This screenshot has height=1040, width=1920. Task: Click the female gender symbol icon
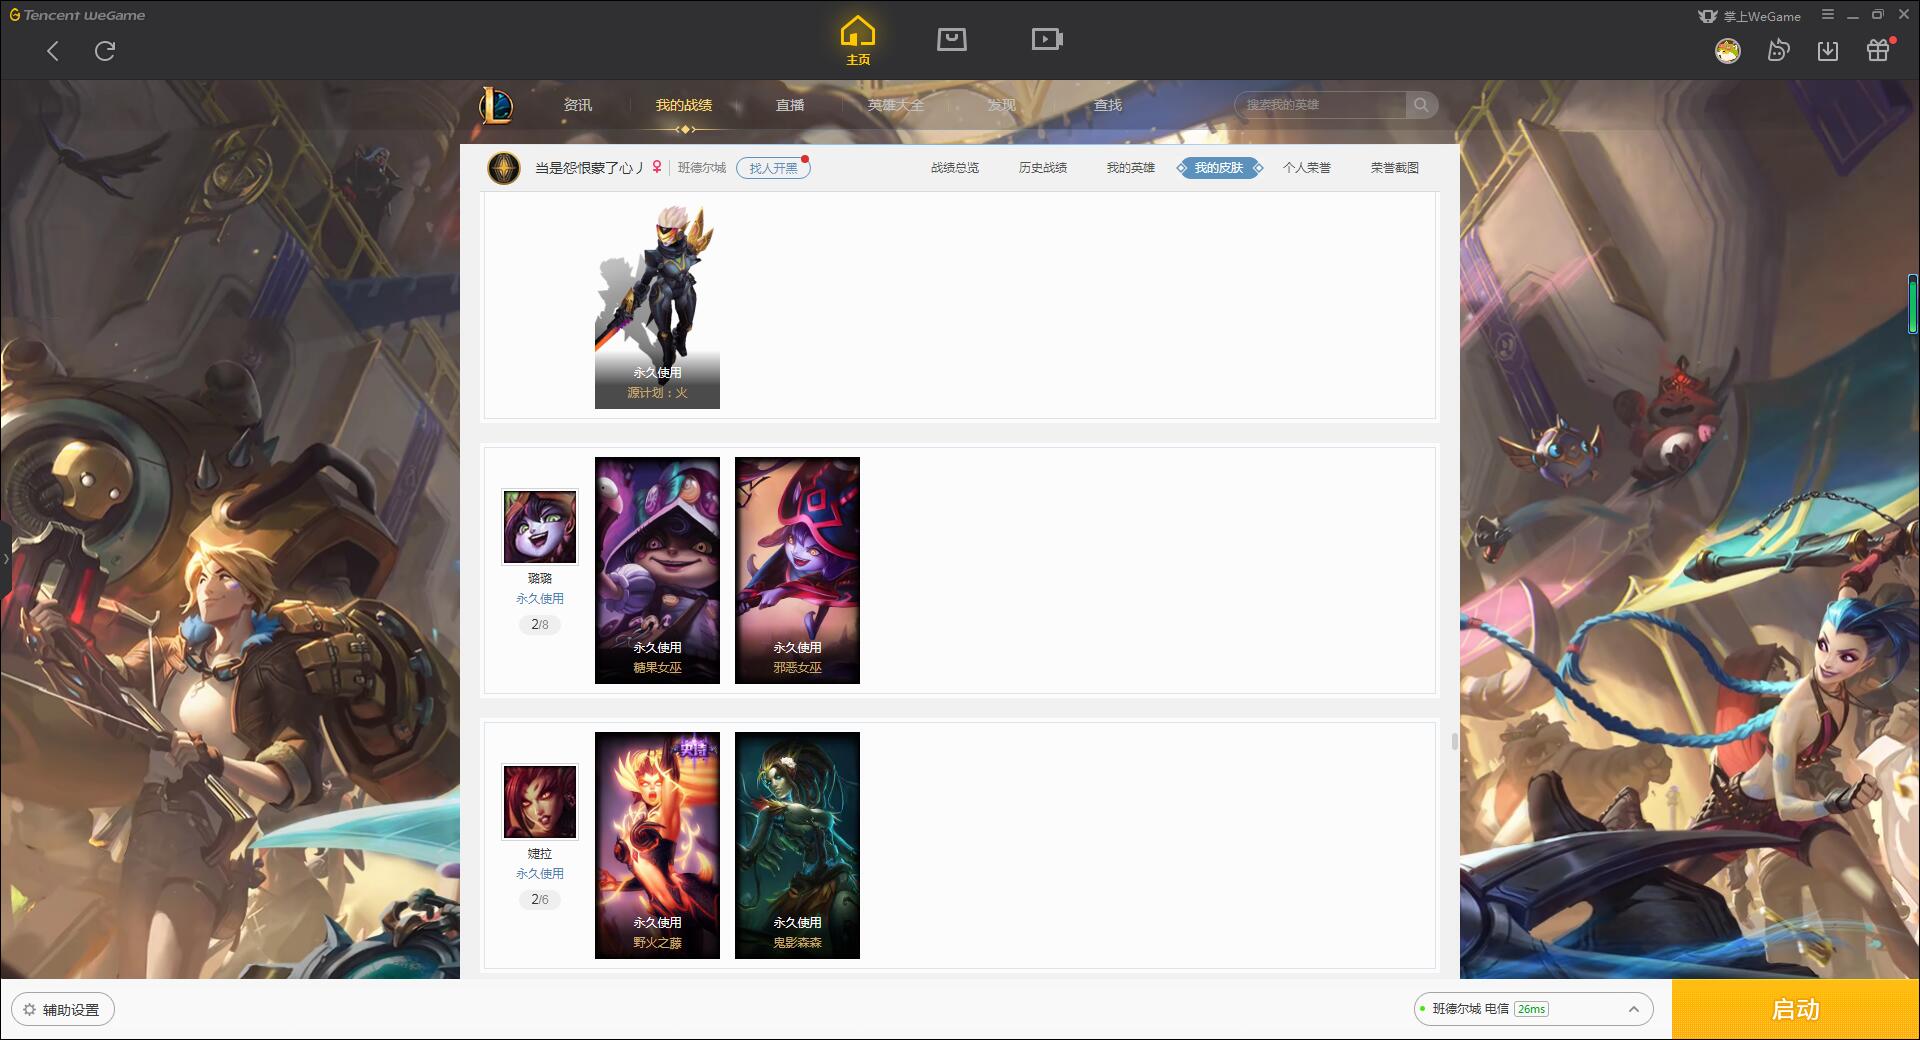click(657, 167)
